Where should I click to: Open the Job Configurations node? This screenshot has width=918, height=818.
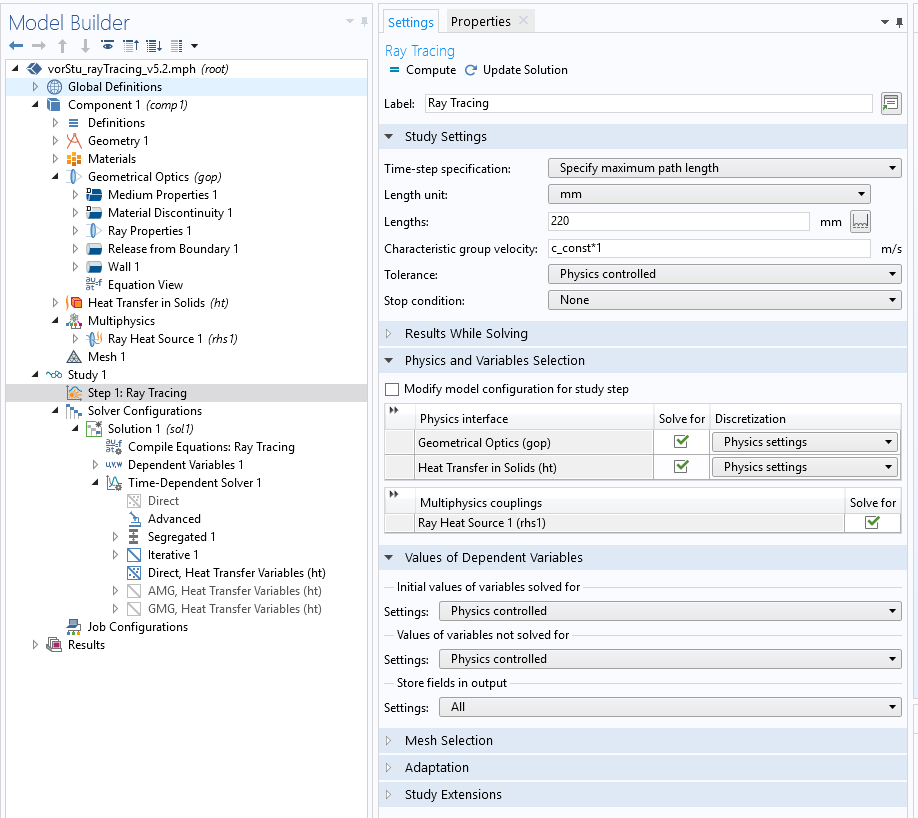click(137, 627)
